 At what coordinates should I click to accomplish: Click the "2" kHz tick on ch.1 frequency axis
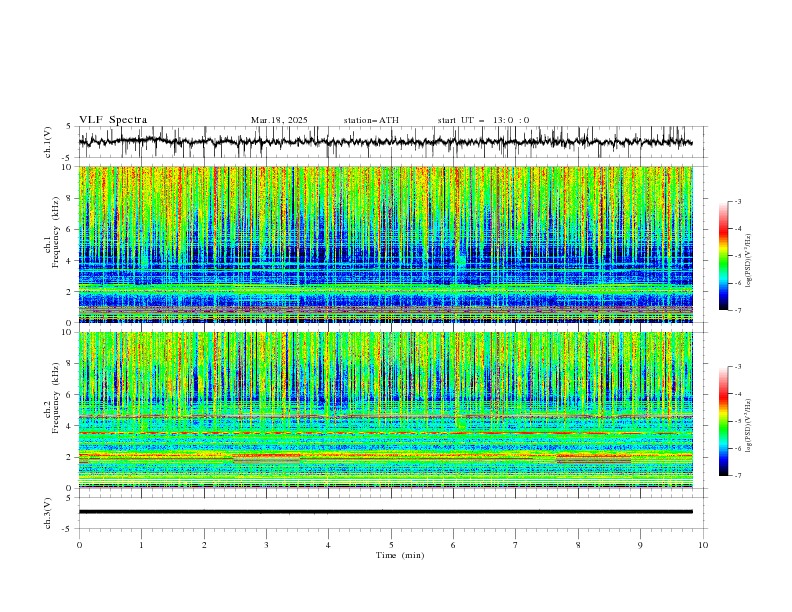click(70, 292)
